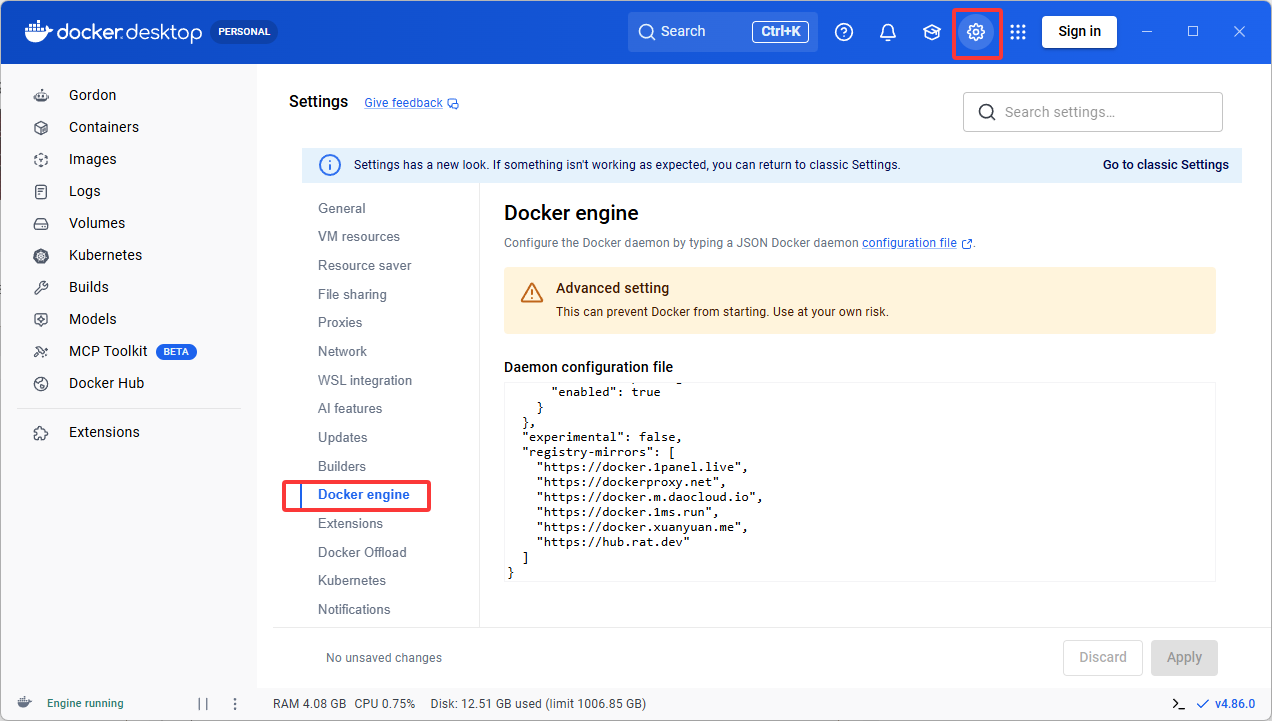1272x721 pixels.
Task: Open the configuration file link
Action: point(909,243)
